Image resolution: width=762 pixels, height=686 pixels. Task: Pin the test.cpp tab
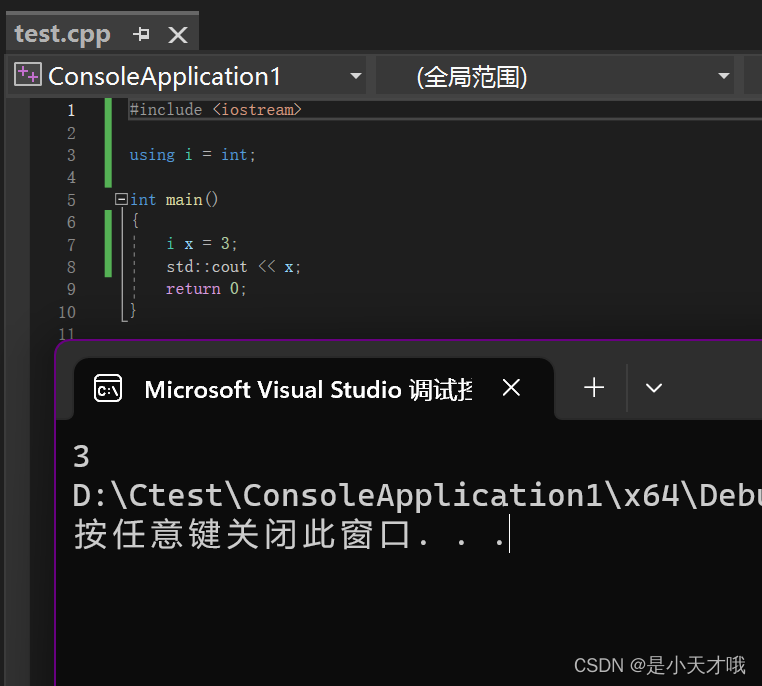(141, 34)
